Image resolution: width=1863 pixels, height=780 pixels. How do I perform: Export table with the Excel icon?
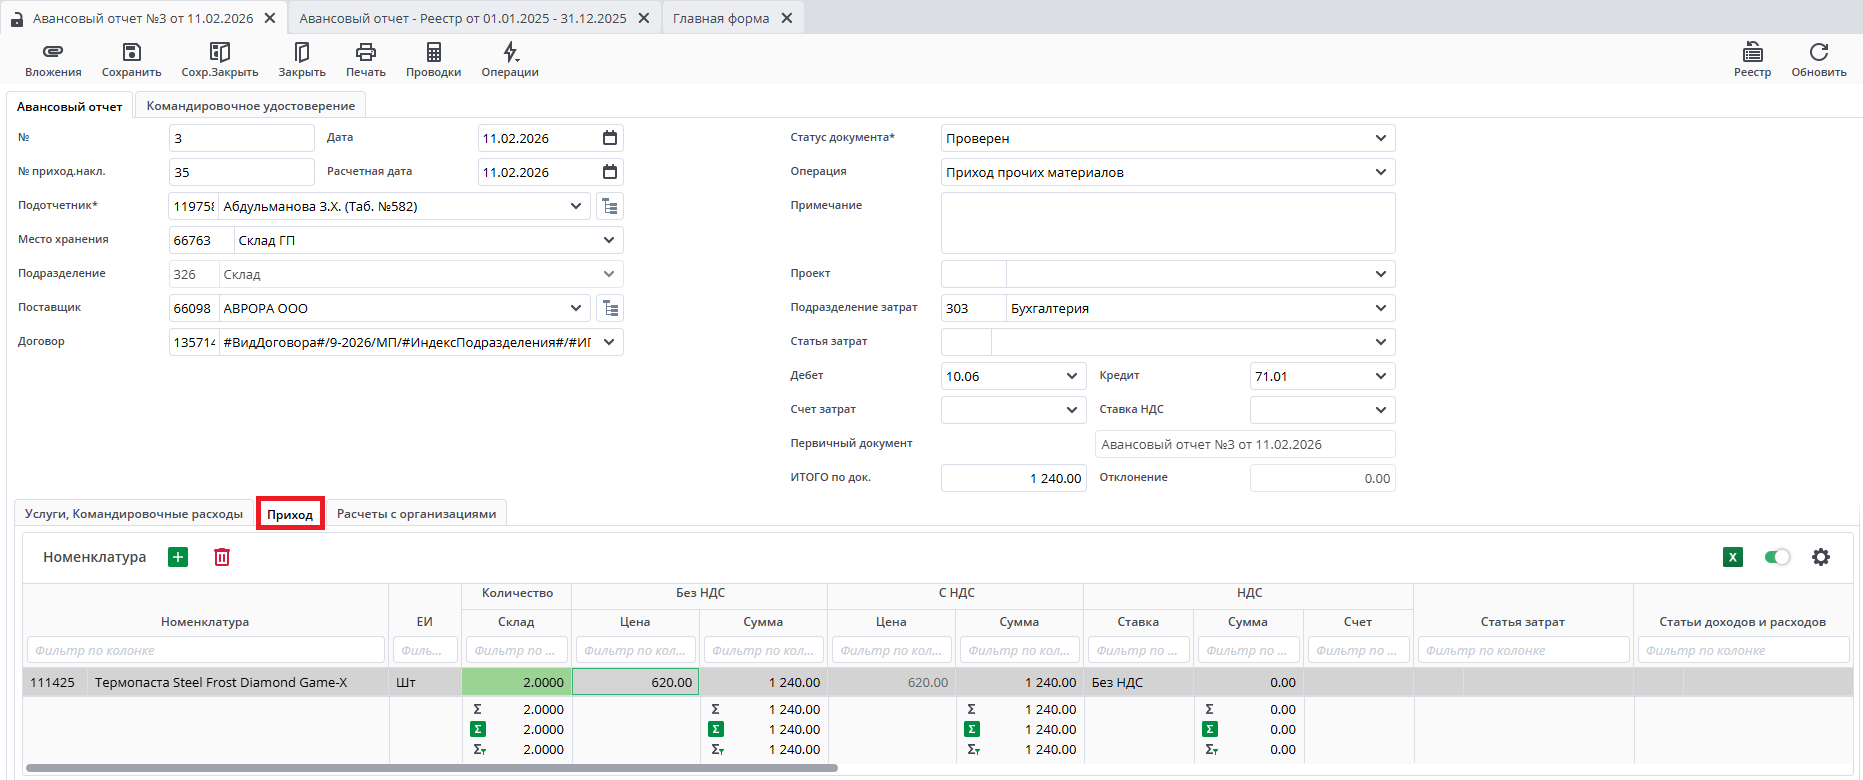[x=1733, y=557]
